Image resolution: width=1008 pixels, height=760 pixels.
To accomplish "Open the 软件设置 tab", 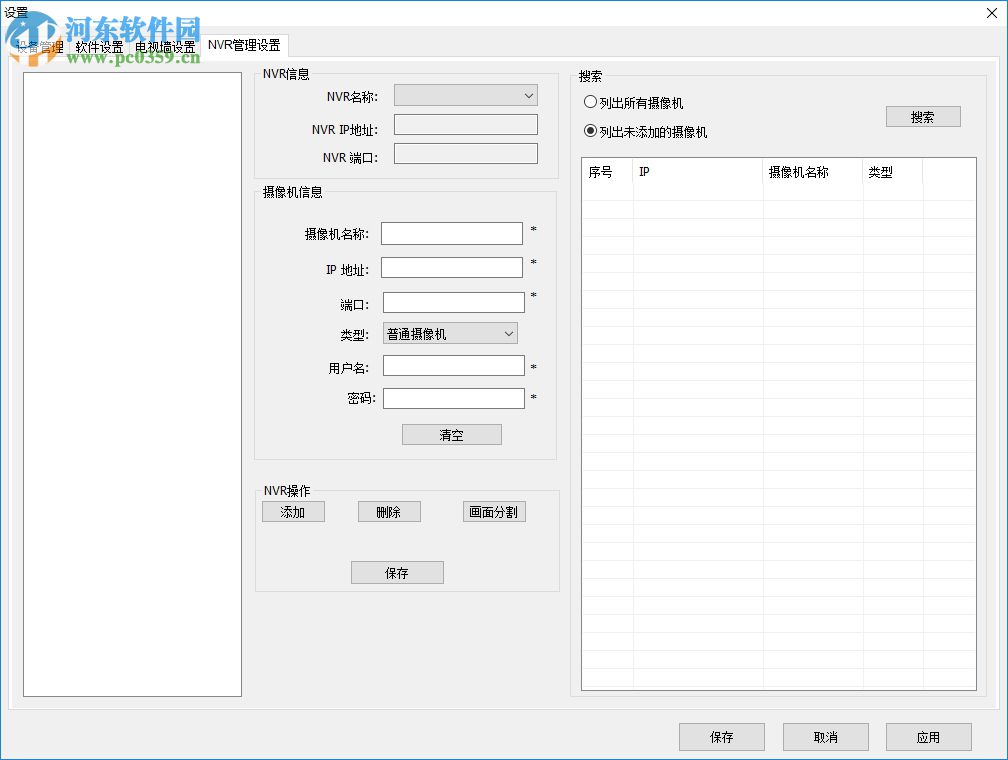I will tap(97, 45).
